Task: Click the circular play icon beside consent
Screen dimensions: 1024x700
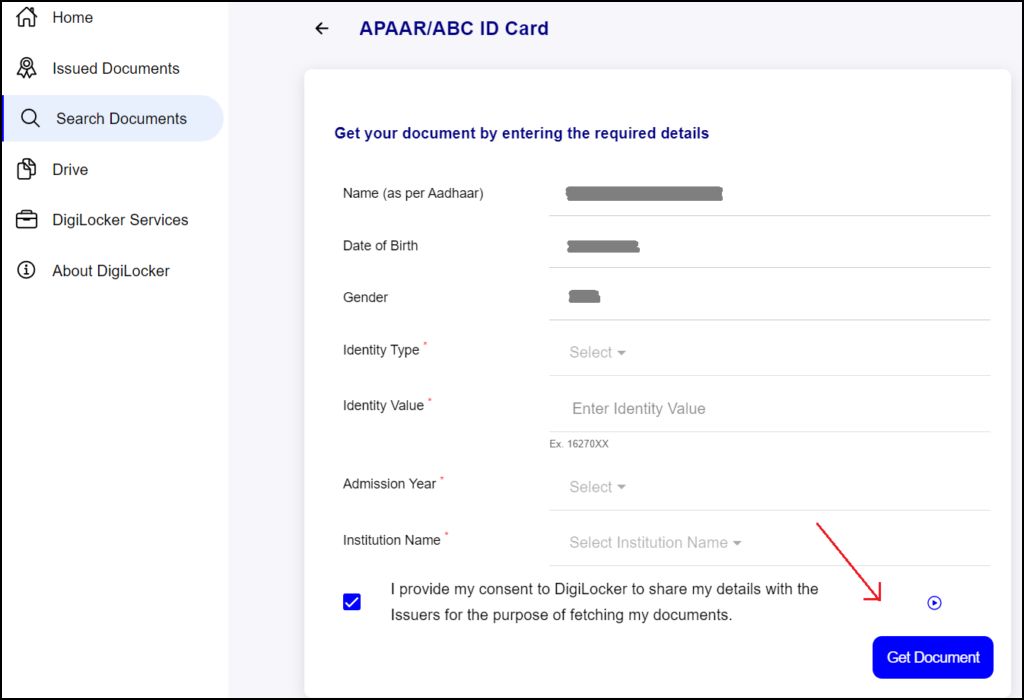Action: tap(935, 603)
